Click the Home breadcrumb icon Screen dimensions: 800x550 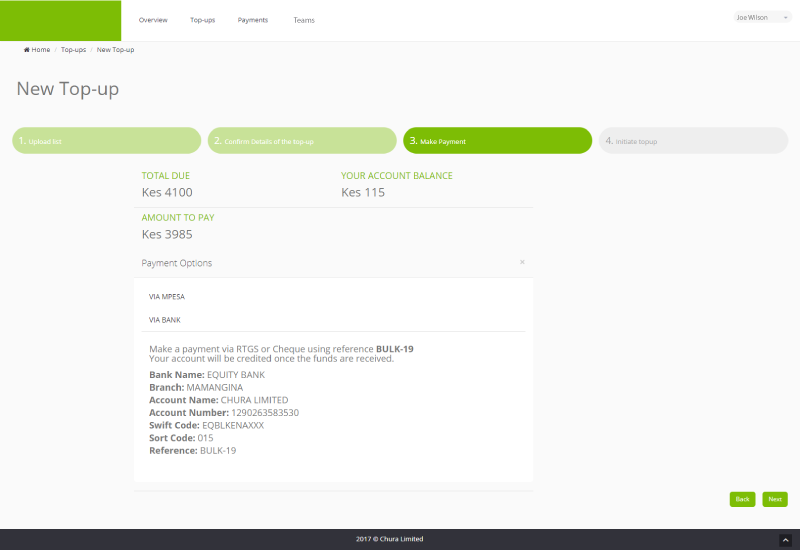pos(27,50)
